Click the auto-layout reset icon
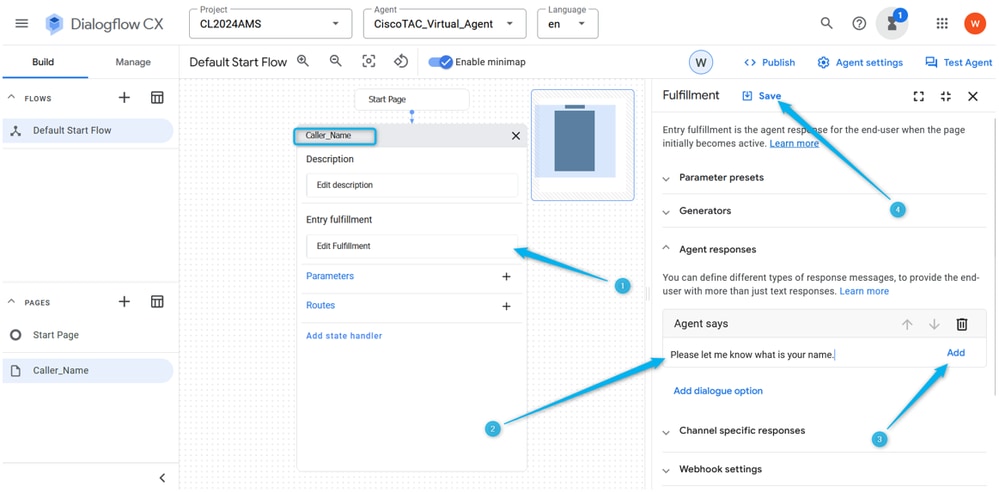The image size is (999, 492). (x=401, y=62)
